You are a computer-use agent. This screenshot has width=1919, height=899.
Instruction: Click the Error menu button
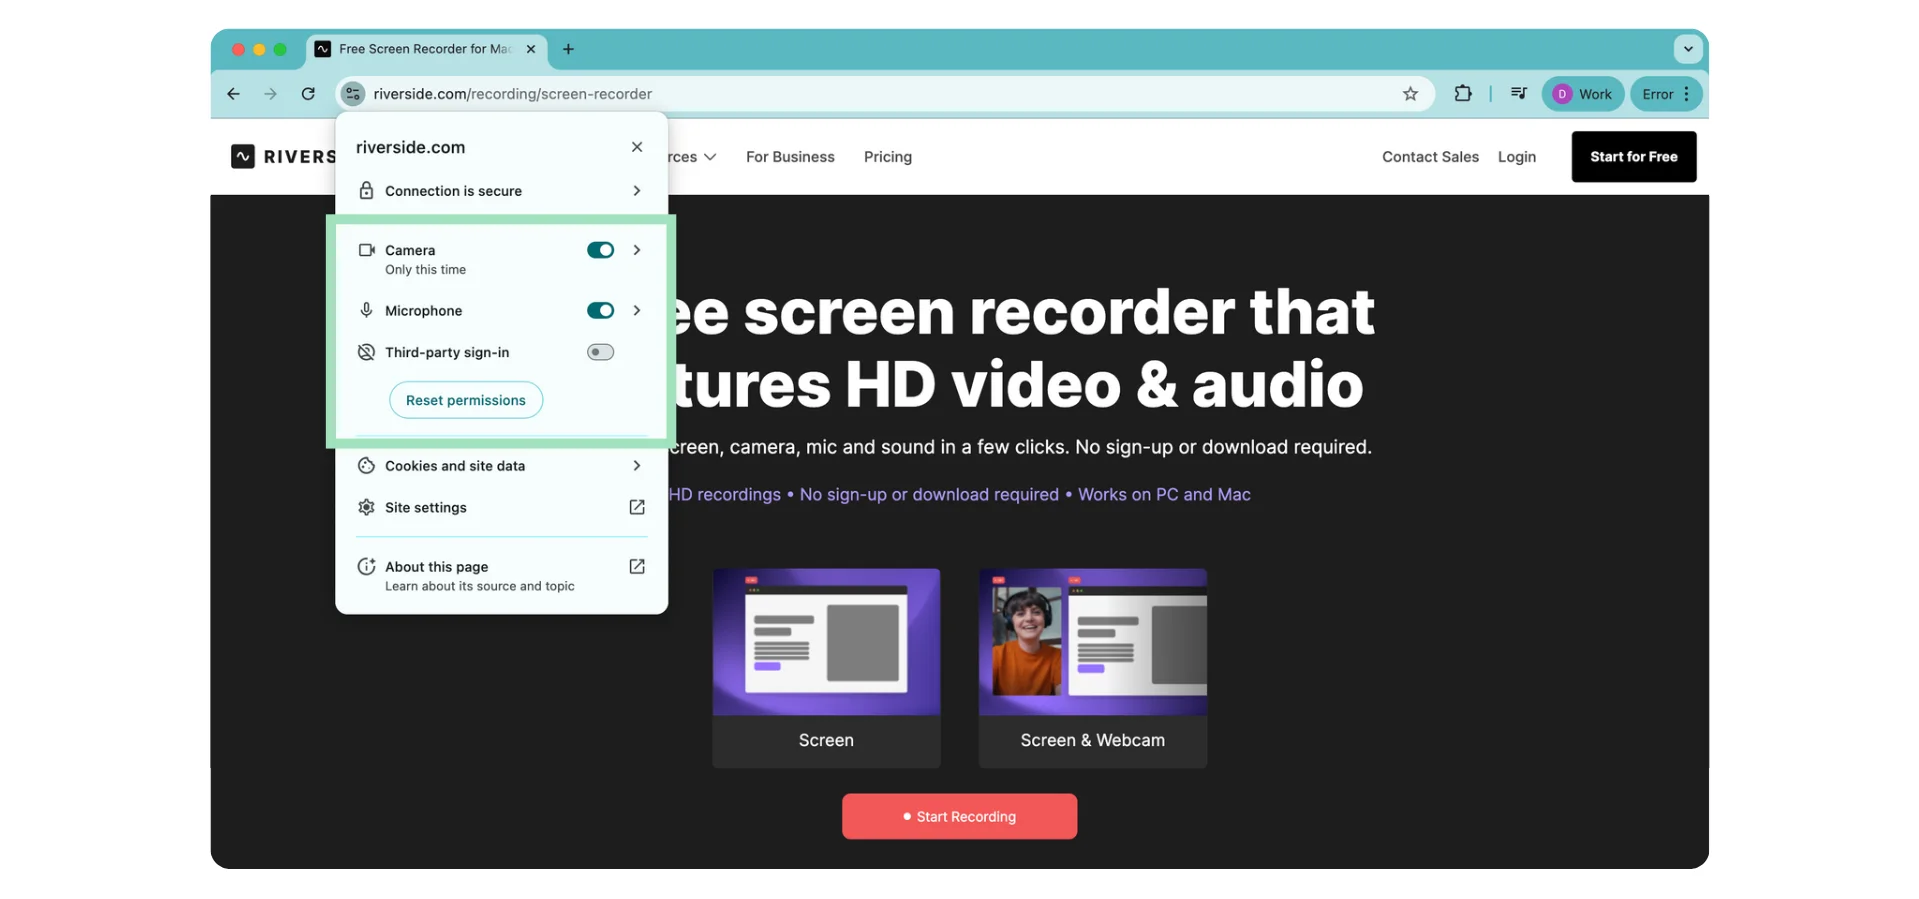1666,94
